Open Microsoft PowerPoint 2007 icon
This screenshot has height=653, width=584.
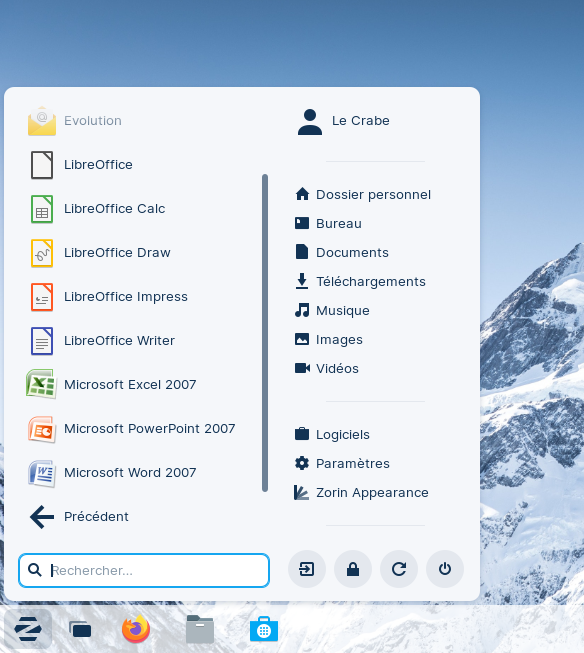click(41, 429)
